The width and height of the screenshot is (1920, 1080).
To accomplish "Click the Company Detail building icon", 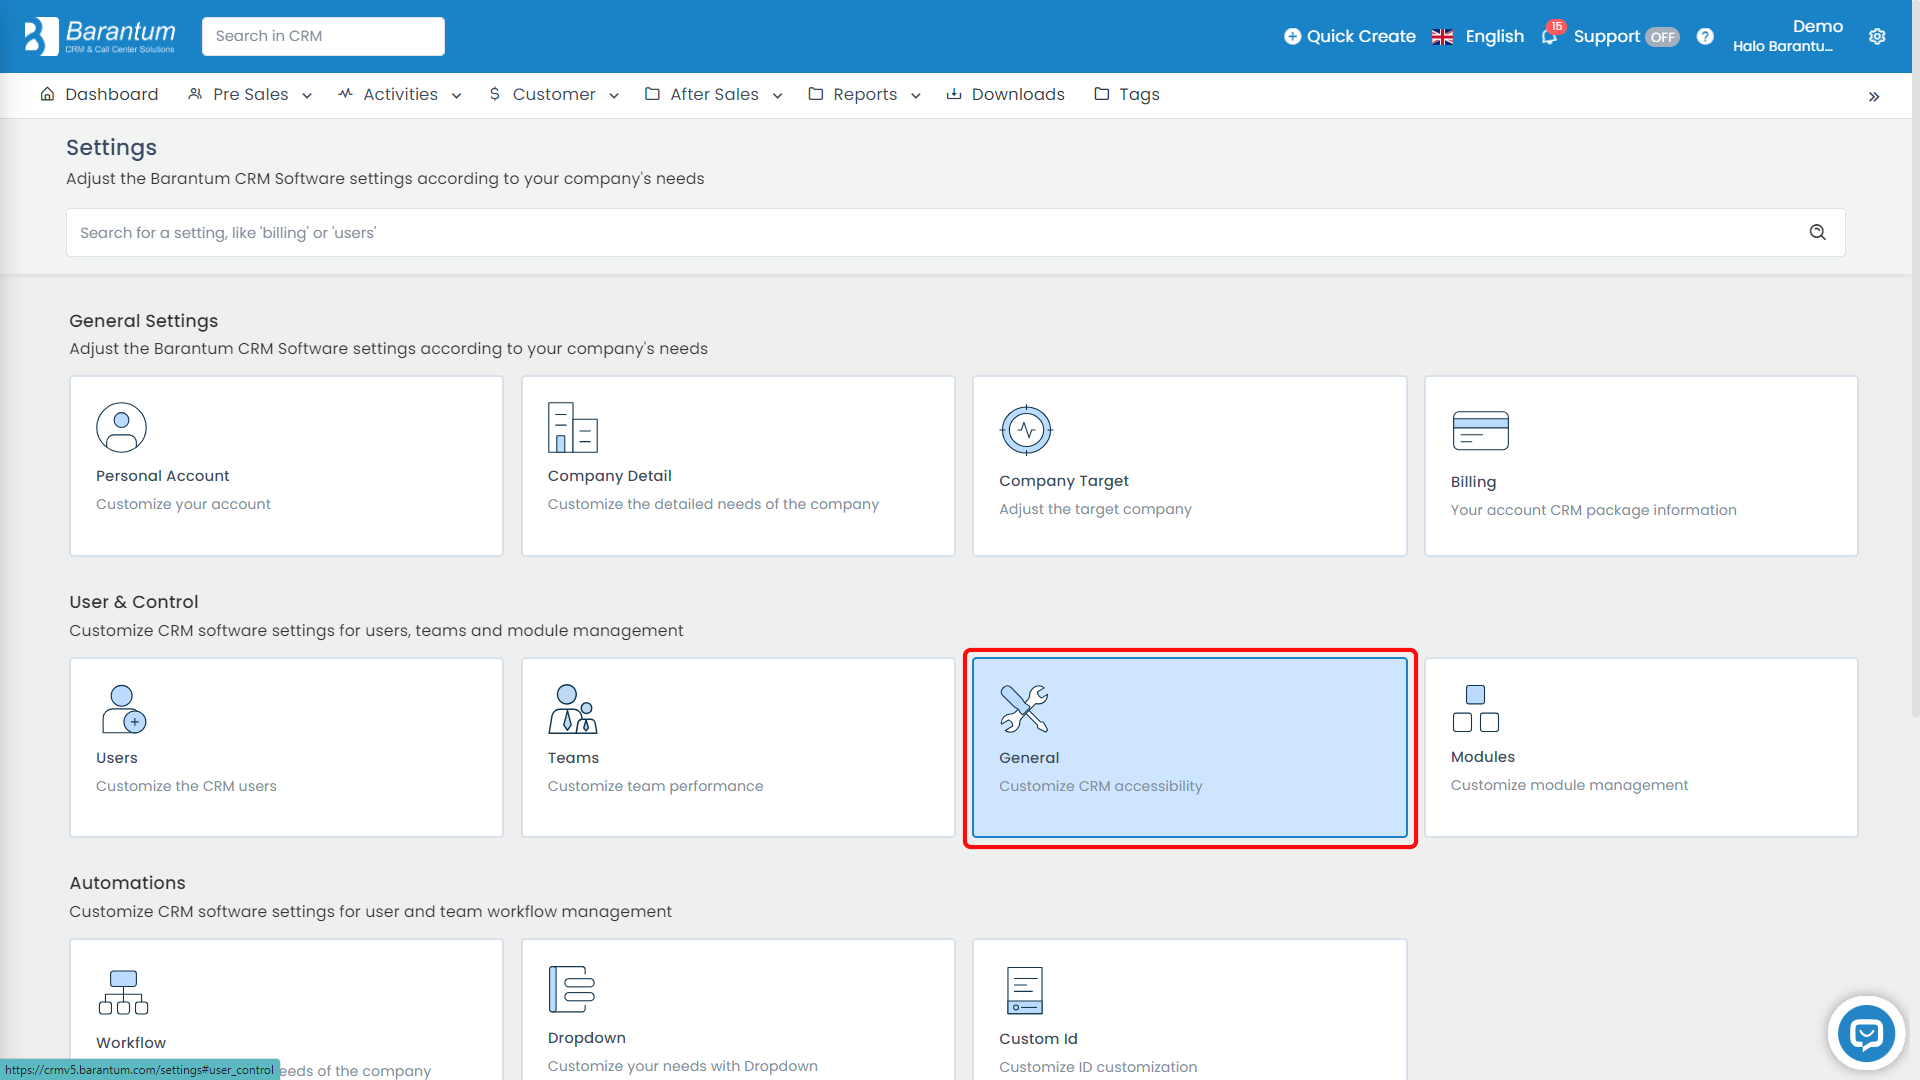I will pyautogui.click(x=572, y=427).
